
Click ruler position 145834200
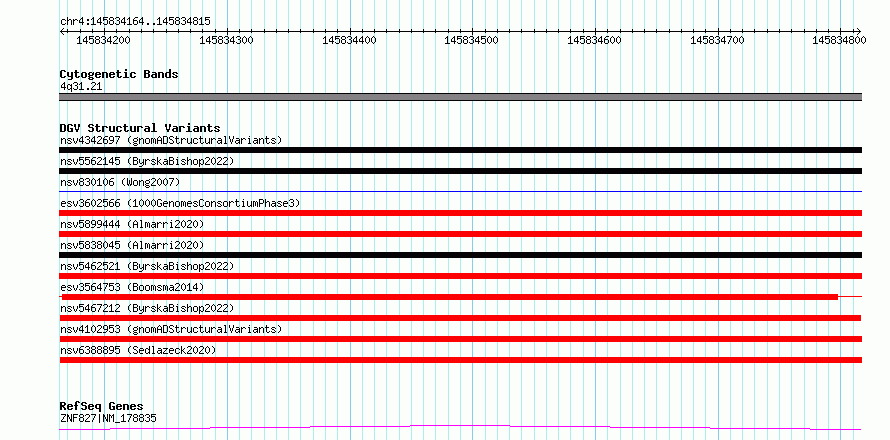coord(103,40)
